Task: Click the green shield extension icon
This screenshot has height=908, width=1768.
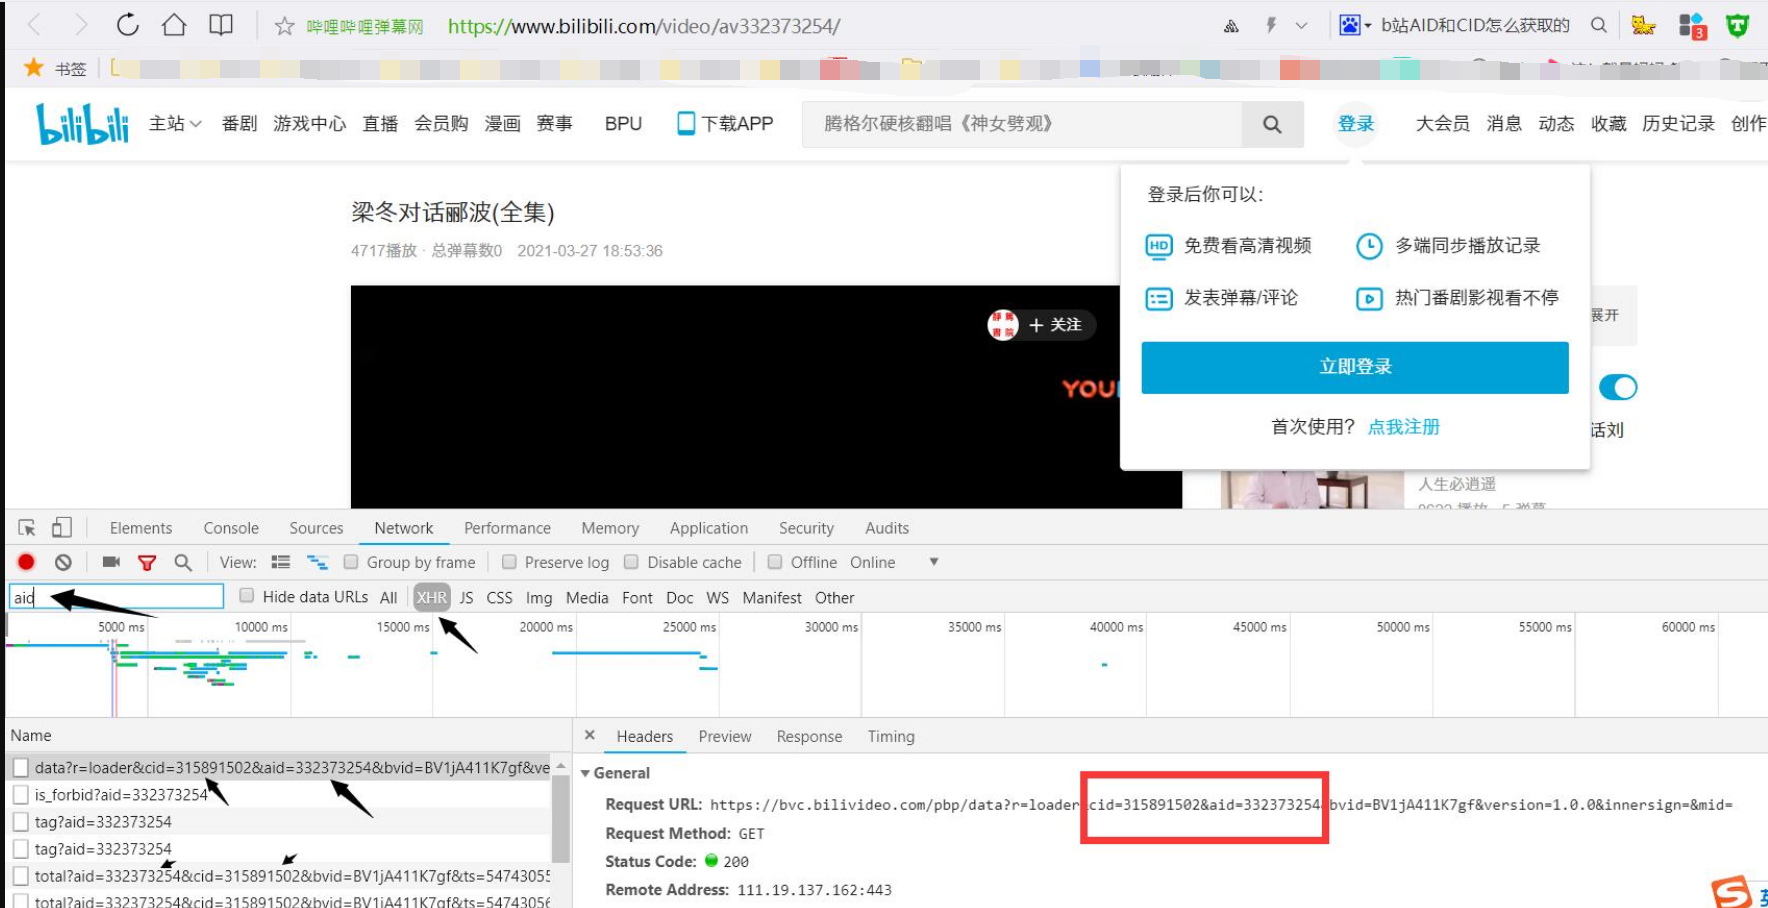Action: (1738, 26)
